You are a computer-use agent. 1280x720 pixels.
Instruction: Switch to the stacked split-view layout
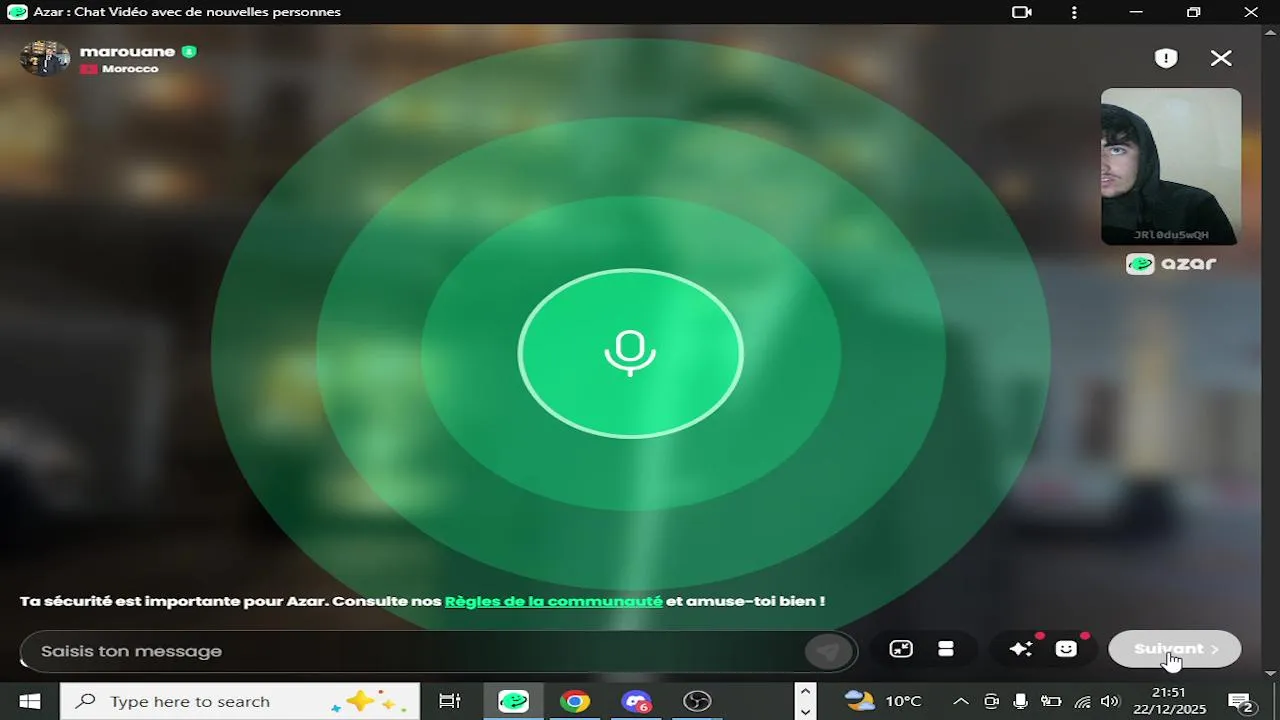pos(946,649)
